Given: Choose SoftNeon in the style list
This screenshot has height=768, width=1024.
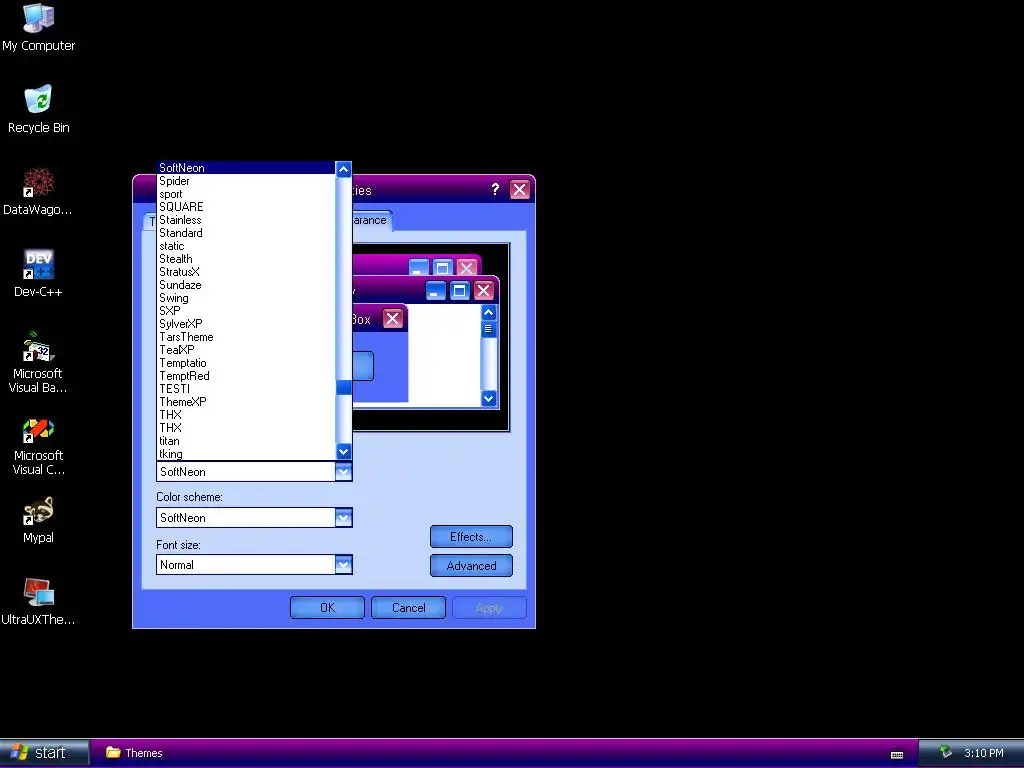Looking at the screenshot, I should click(x=246, y=168).
